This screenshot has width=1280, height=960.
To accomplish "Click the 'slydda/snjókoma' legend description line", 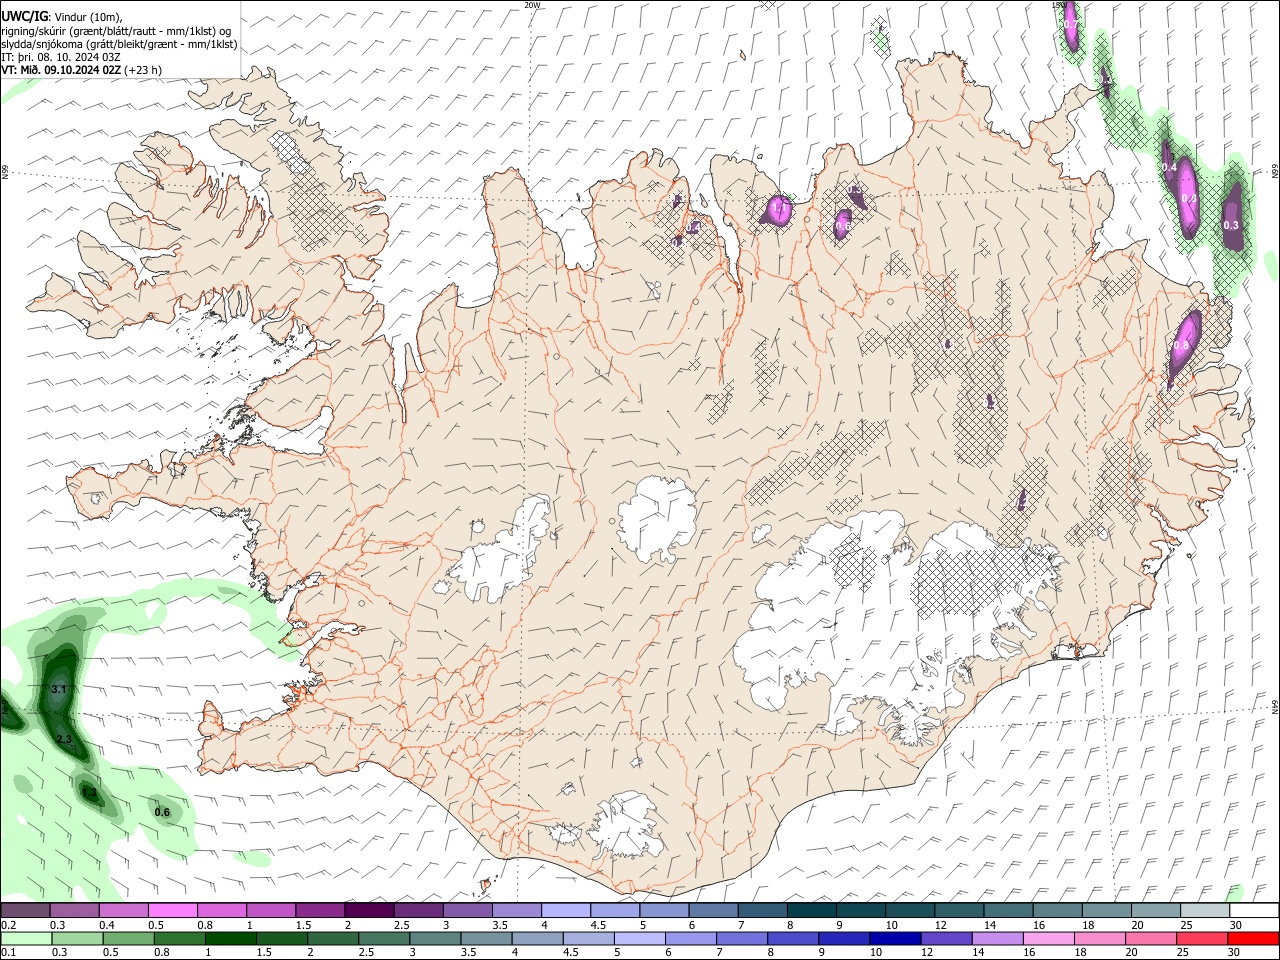I will 119,44.
